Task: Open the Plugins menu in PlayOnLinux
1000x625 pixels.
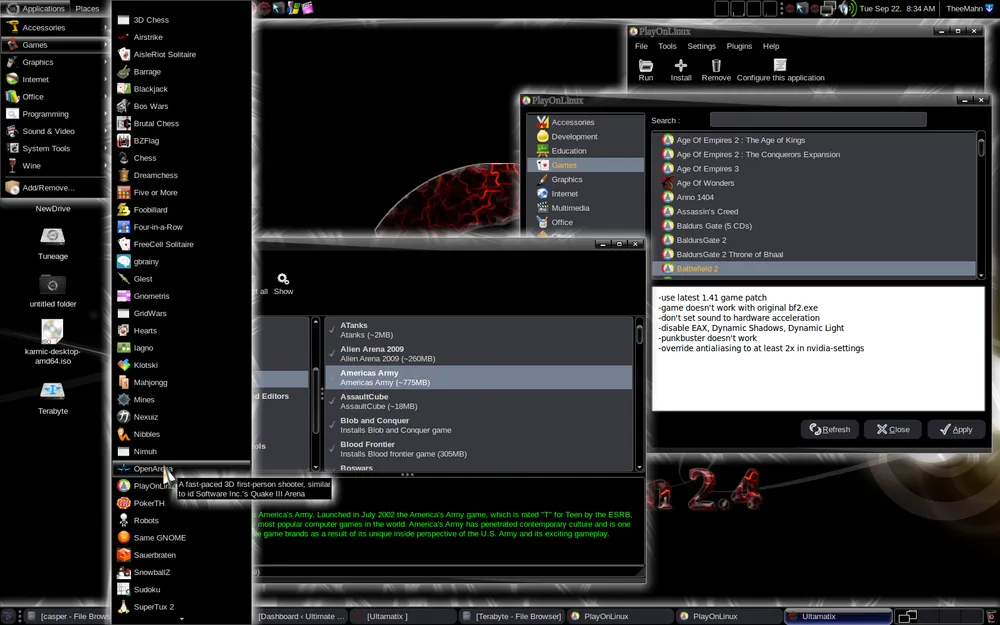Action: pyautogui.click(x=739, y=46)
